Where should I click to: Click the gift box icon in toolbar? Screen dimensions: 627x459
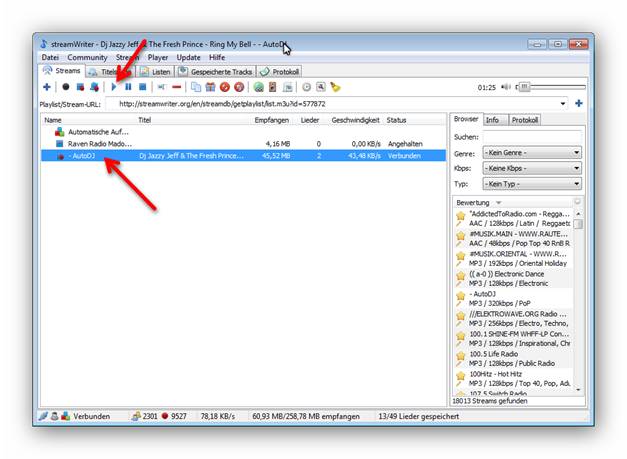[x=210, y=87]
